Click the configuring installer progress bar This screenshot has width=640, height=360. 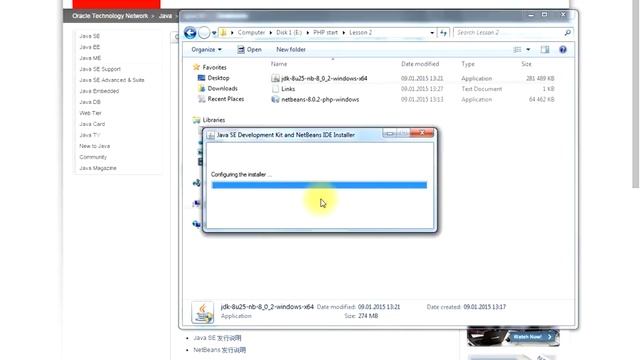(x=319, y=185)
